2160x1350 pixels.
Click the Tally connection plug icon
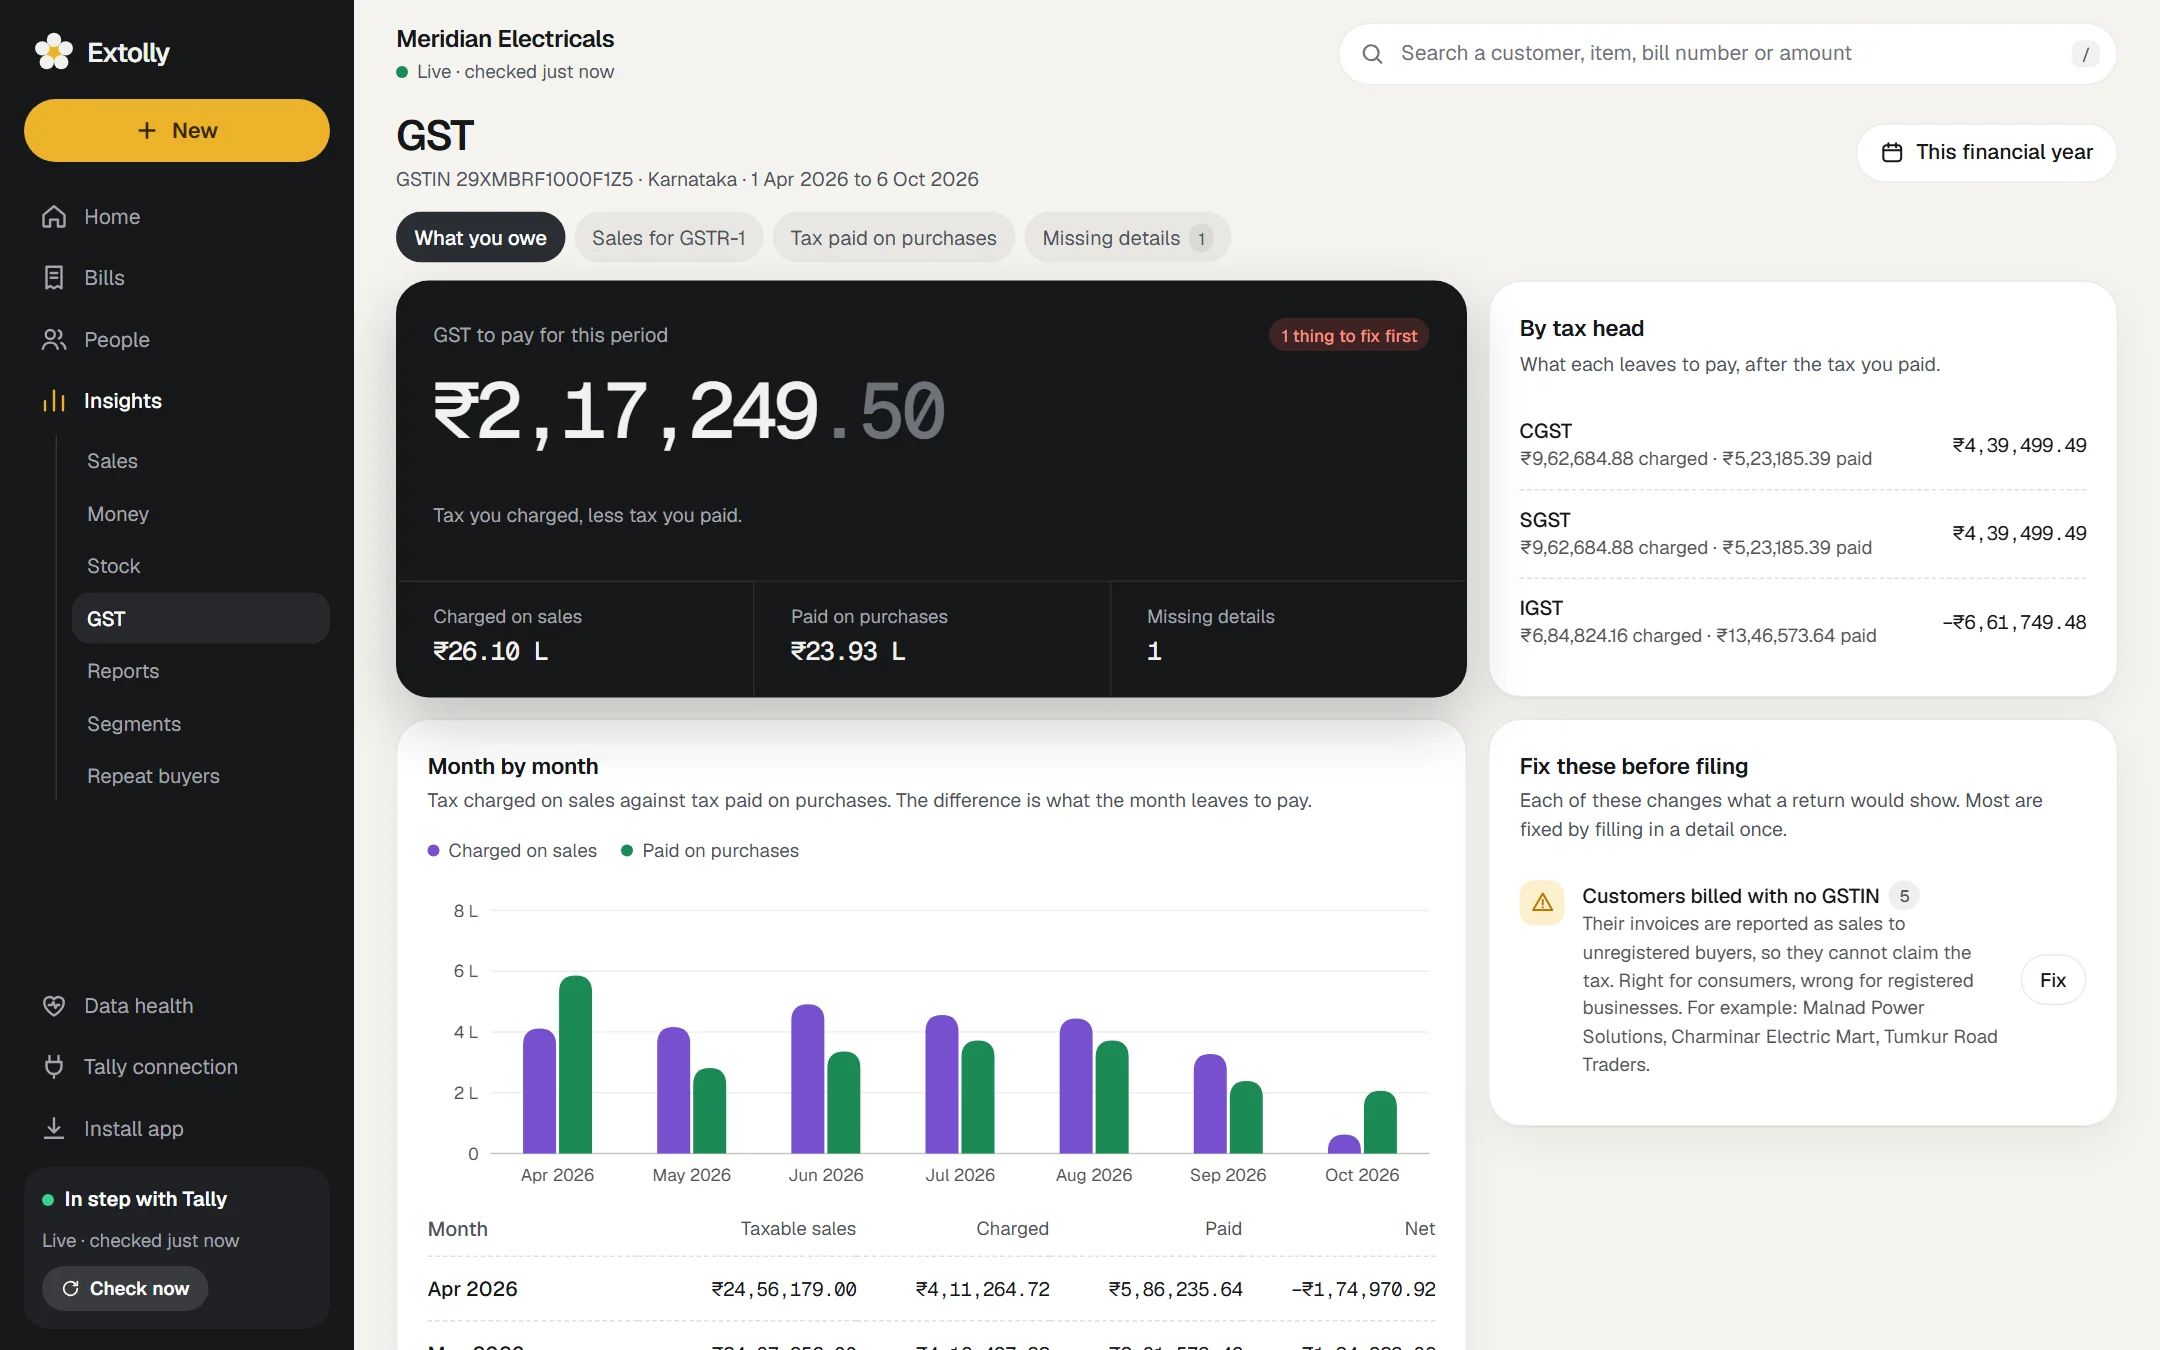(x=54, y=1067)
